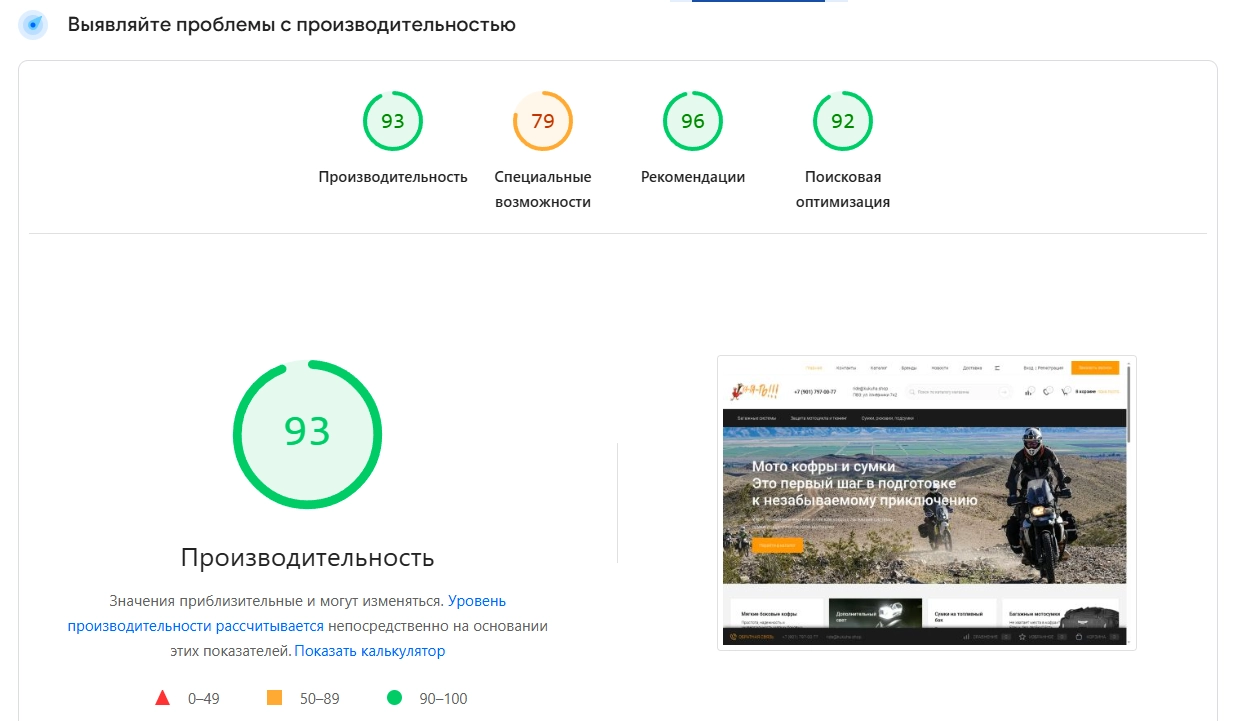Select the 92 Поисковая оптимизация score gauge

tap(843, 121)
